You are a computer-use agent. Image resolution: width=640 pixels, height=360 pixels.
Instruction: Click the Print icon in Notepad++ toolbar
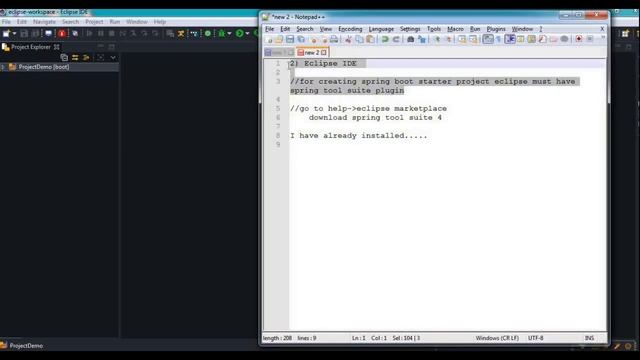tap(334, 39)
